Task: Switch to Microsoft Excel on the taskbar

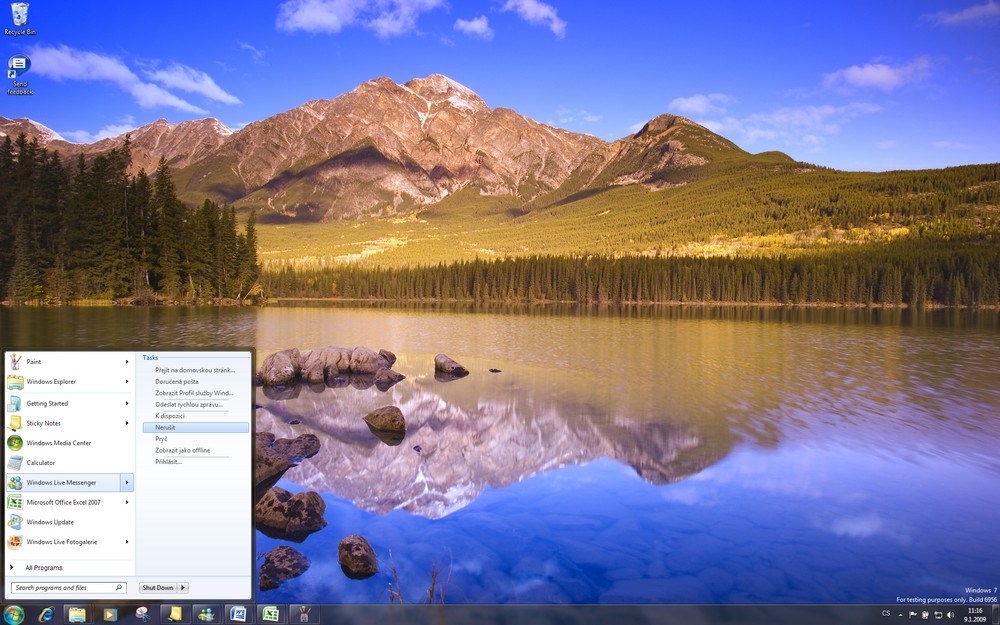Action: [270, 614]
